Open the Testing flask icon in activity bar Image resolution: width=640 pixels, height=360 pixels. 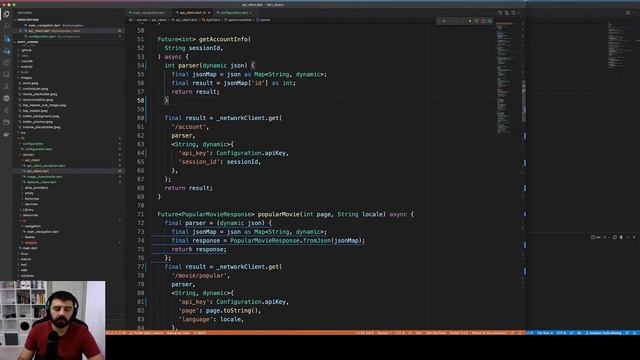pyautogui.click(x=7, y=86)
